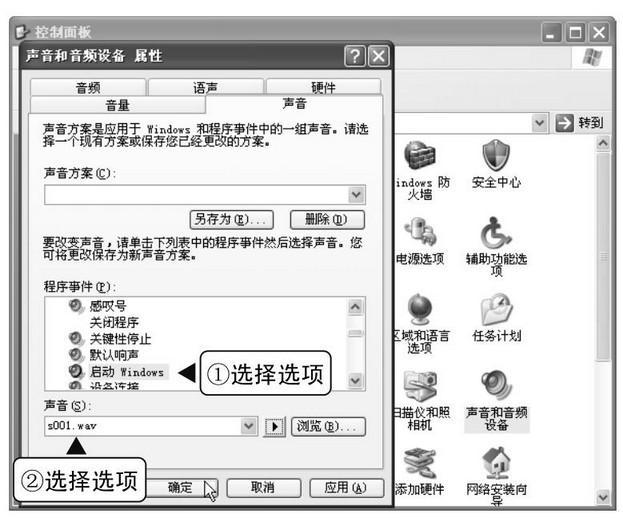This screenshot has width=623, height=518.
Task: Click the 取消 button
Action: click(263, 487)
